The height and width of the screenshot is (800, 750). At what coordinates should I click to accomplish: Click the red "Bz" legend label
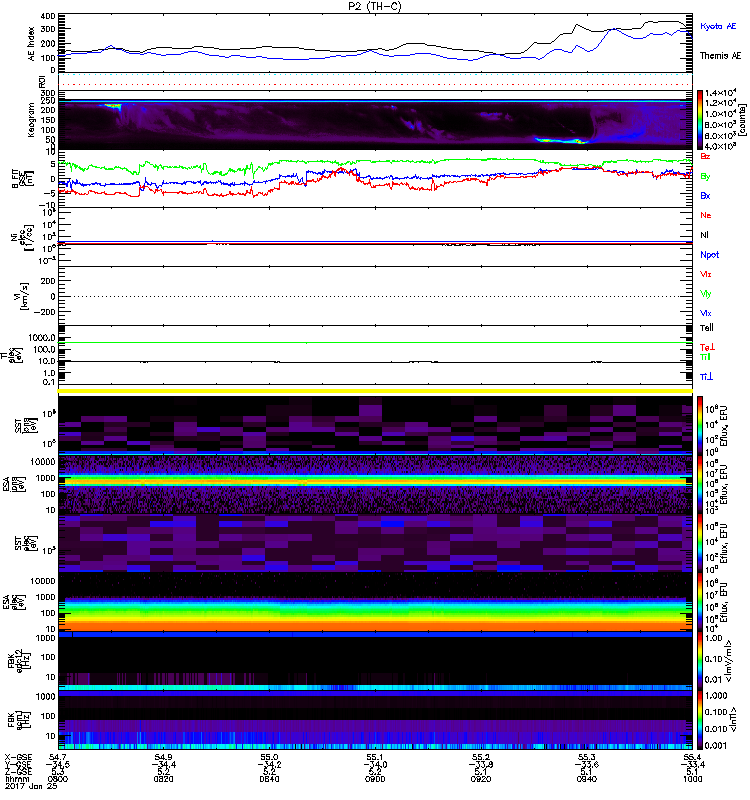(705, 156)
